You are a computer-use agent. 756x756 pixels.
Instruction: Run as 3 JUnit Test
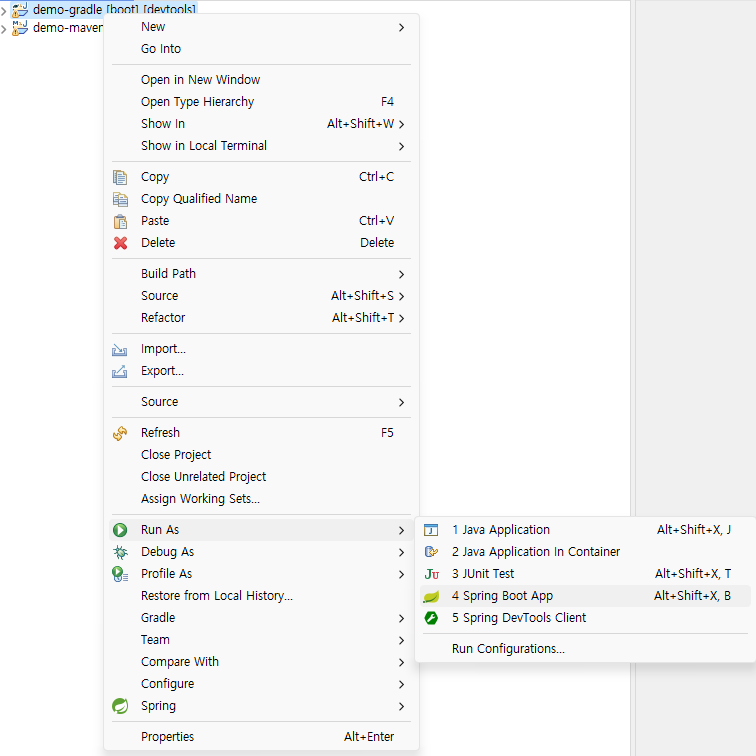(x=585, y=574)
